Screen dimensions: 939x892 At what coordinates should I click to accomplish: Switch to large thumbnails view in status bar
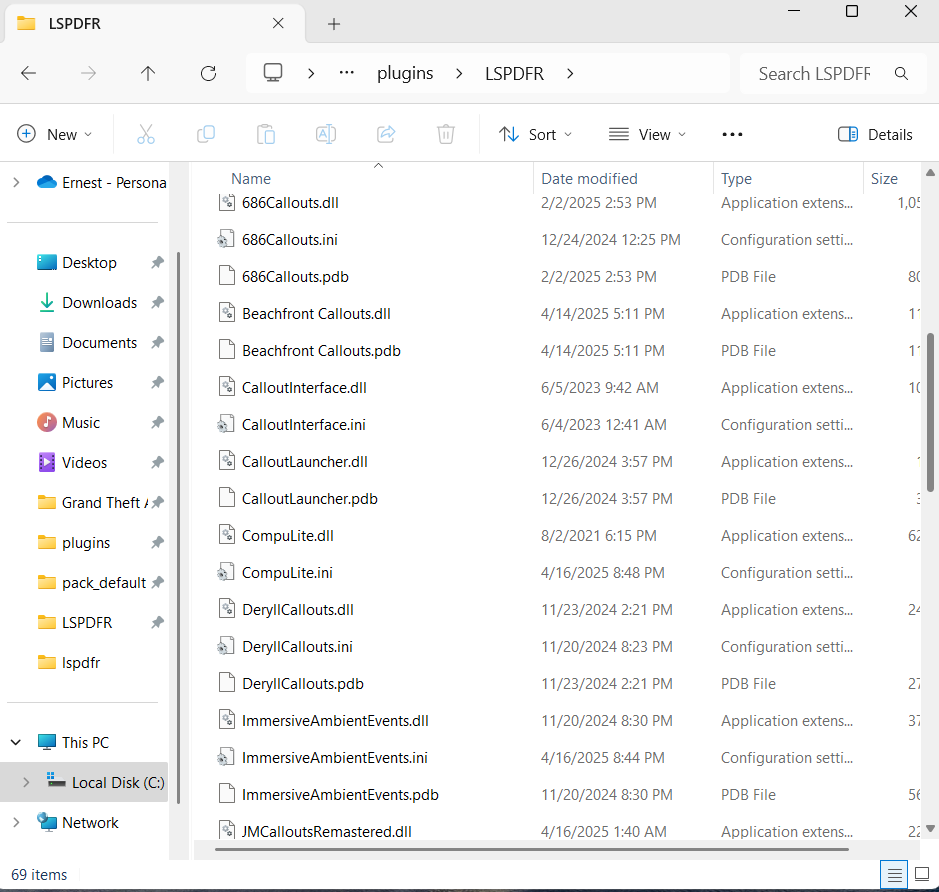point(920,873)
